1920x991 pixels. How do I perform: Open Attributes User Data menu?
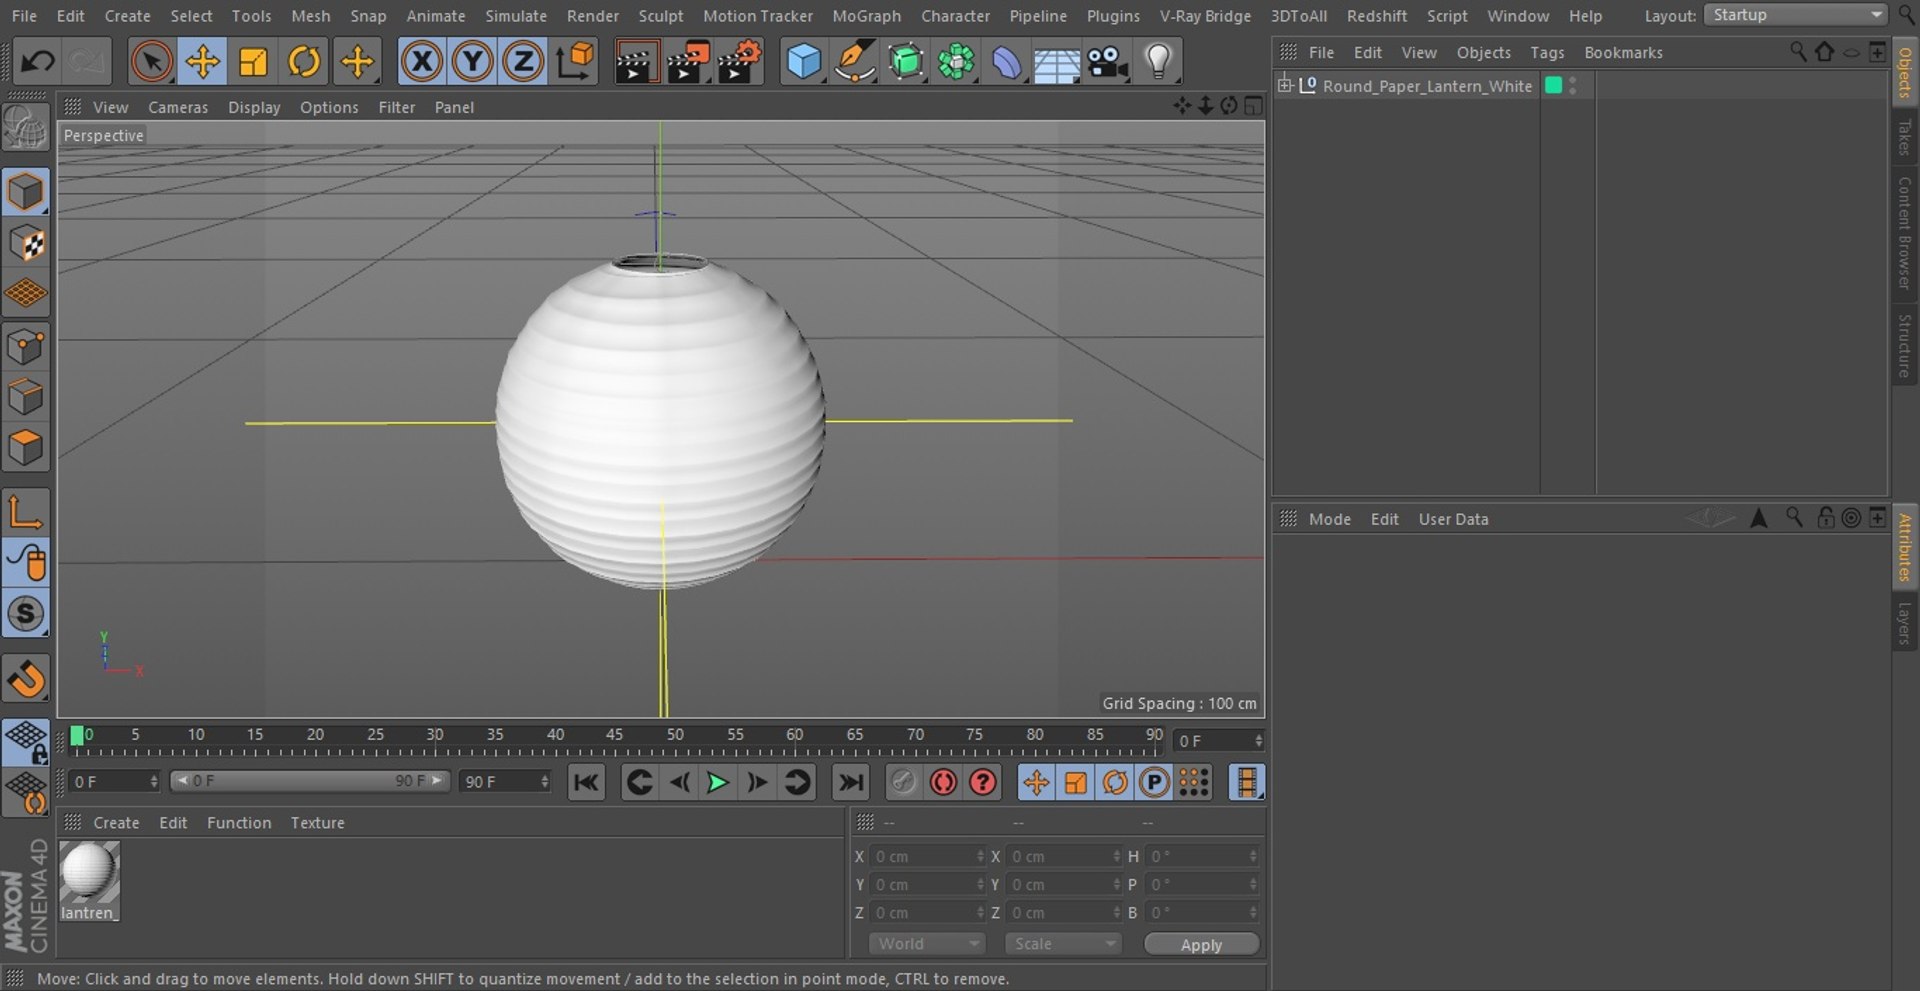[1453, 519]
